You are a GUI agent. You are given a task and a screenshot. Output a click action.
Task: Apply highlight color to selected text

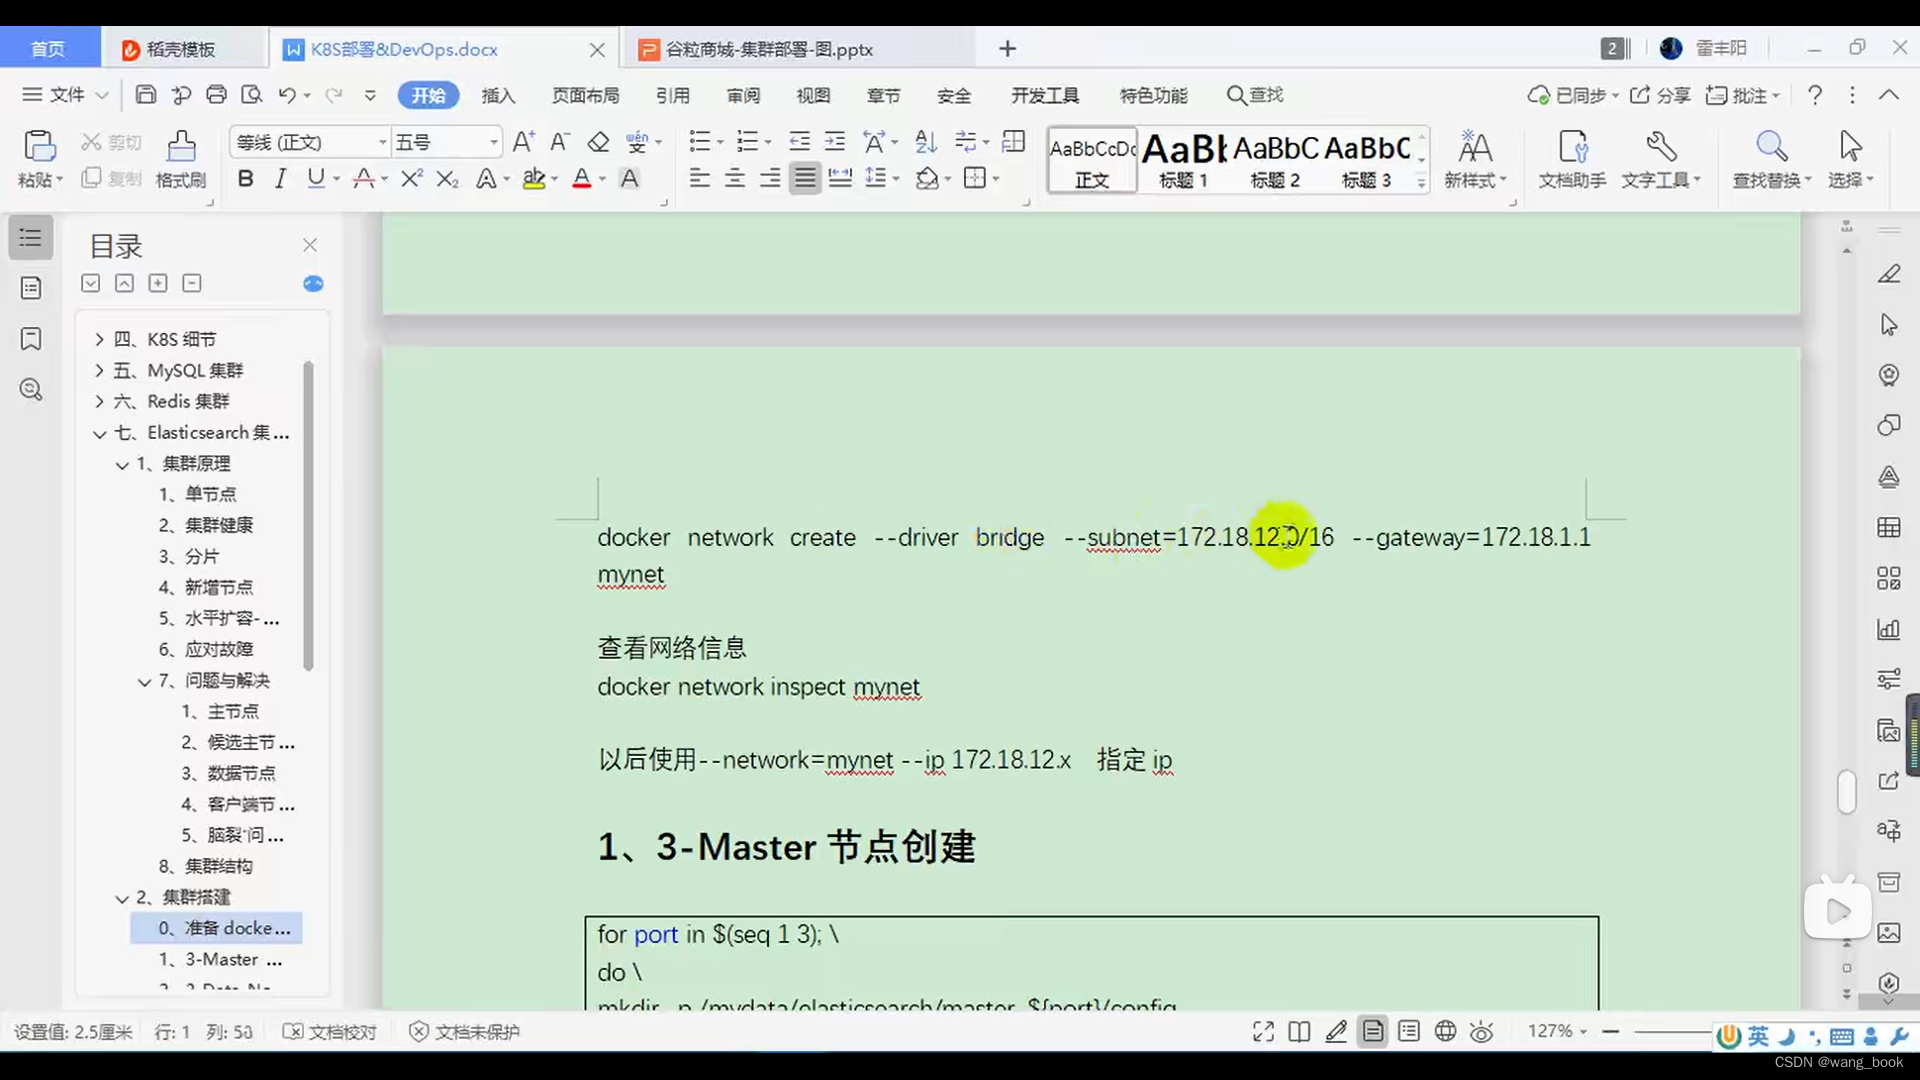534,177
